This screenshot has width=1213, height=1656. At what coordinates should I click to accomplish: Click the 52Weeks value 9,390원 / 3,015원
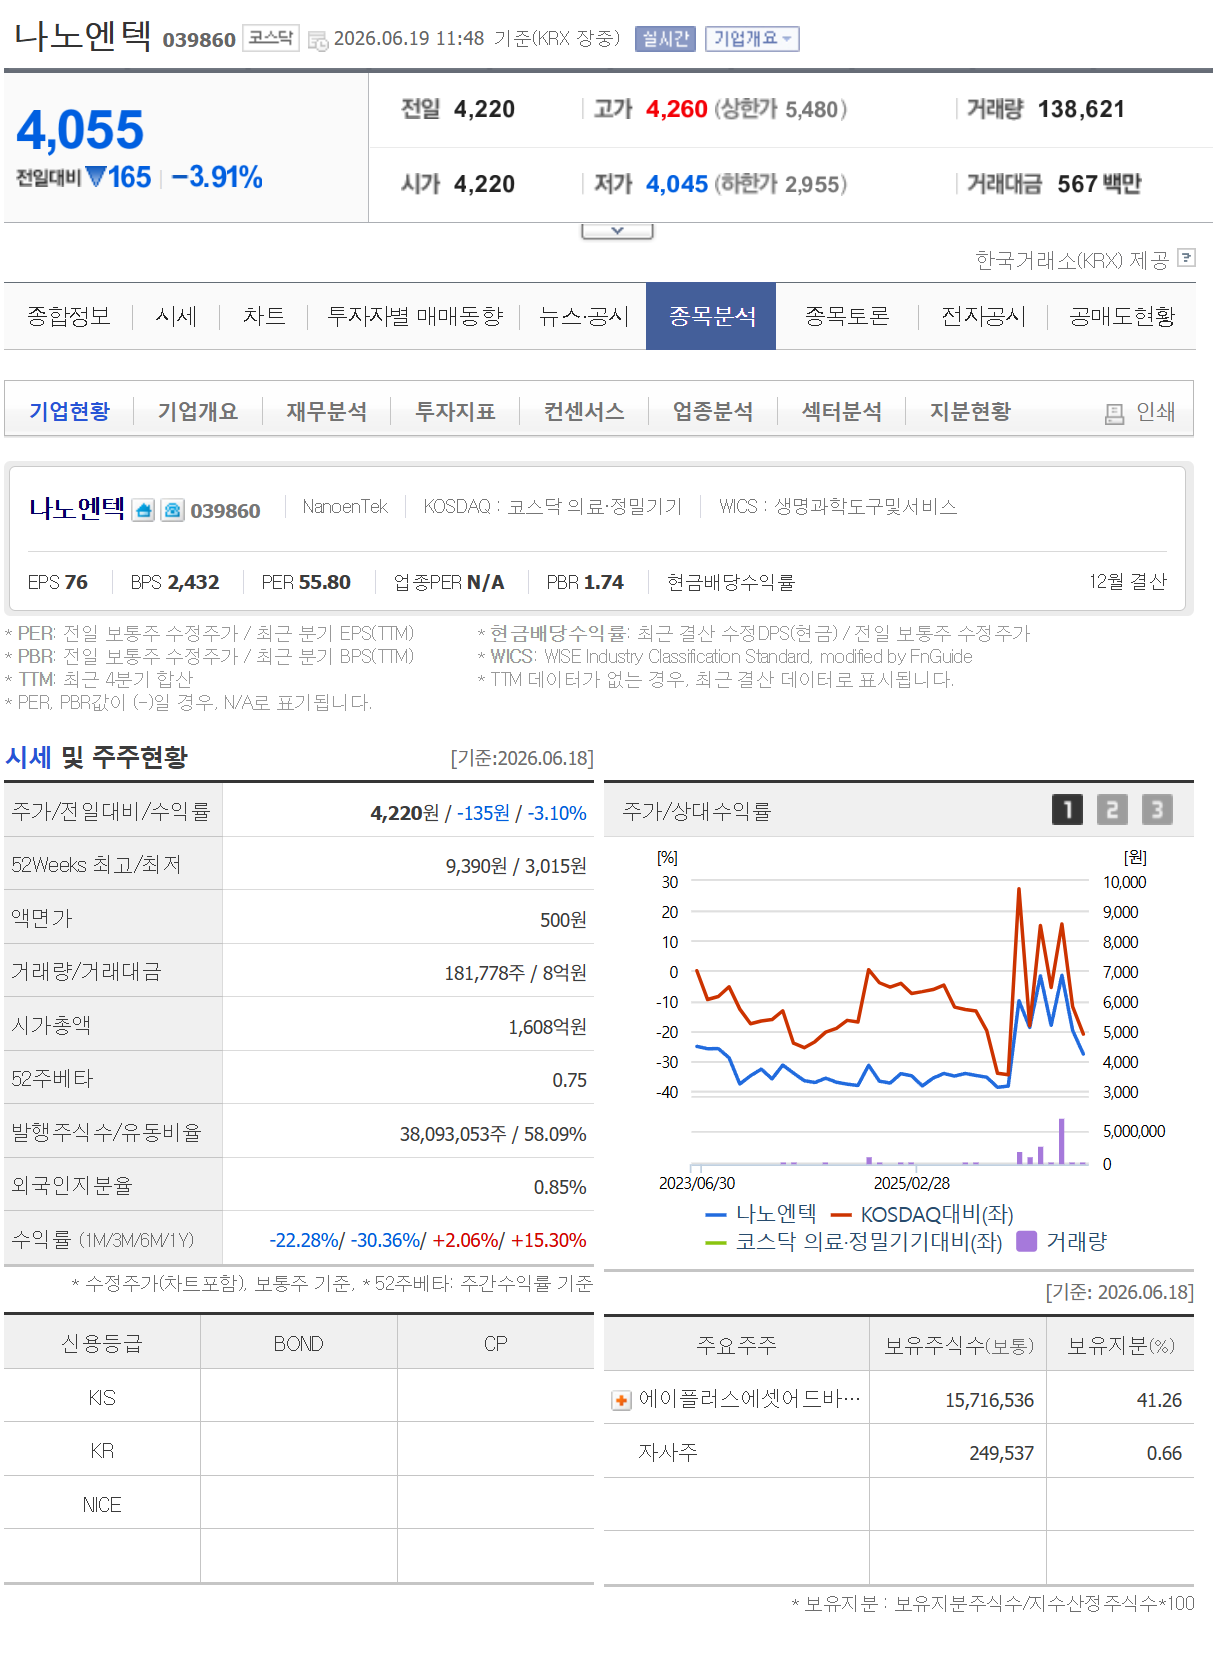coord(516,866)
